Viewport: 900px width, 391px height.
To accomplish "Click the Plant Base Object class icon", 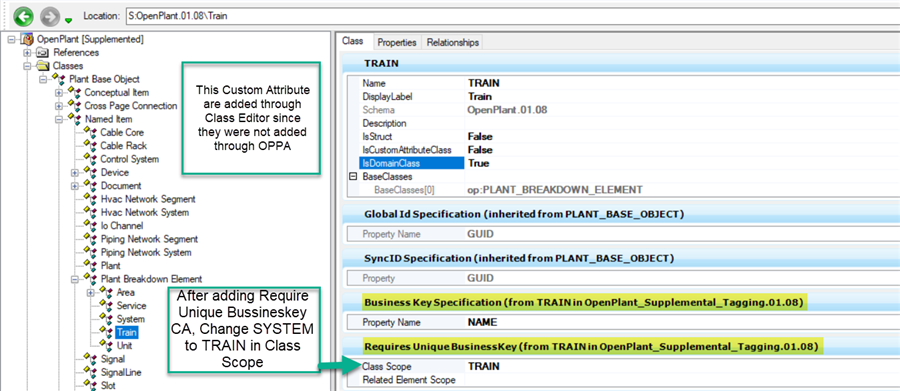I will click(59, 79).
